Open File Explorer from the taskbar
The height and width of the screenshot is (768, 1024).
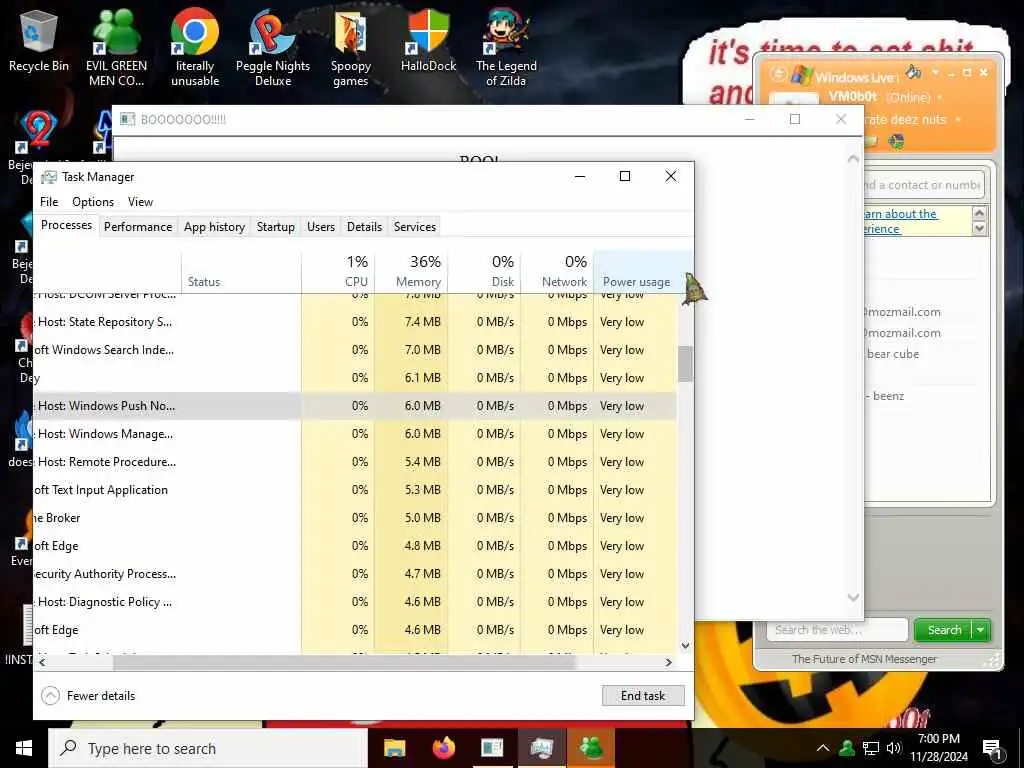point(394,748)
